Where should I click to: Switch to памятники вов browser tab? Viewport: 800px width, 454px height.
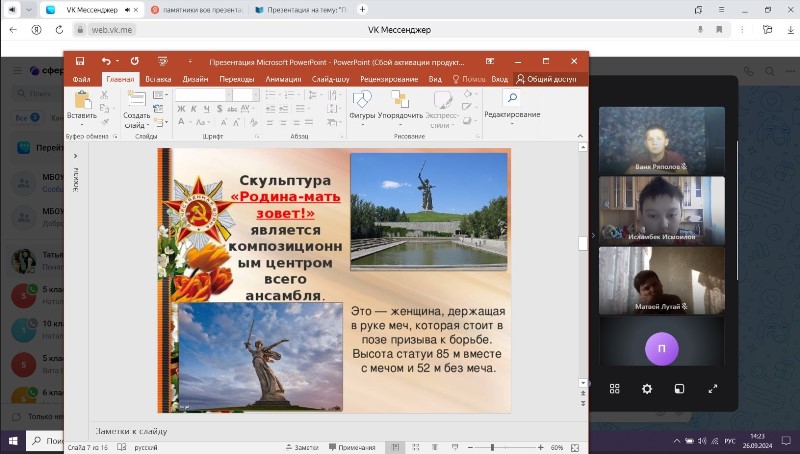(195, 10)
